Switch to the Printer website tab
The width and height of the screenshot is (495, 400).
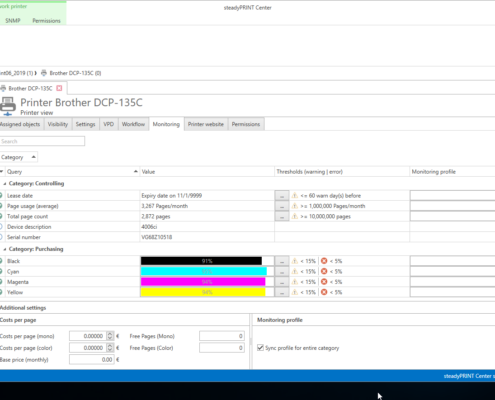click(206, 124)
